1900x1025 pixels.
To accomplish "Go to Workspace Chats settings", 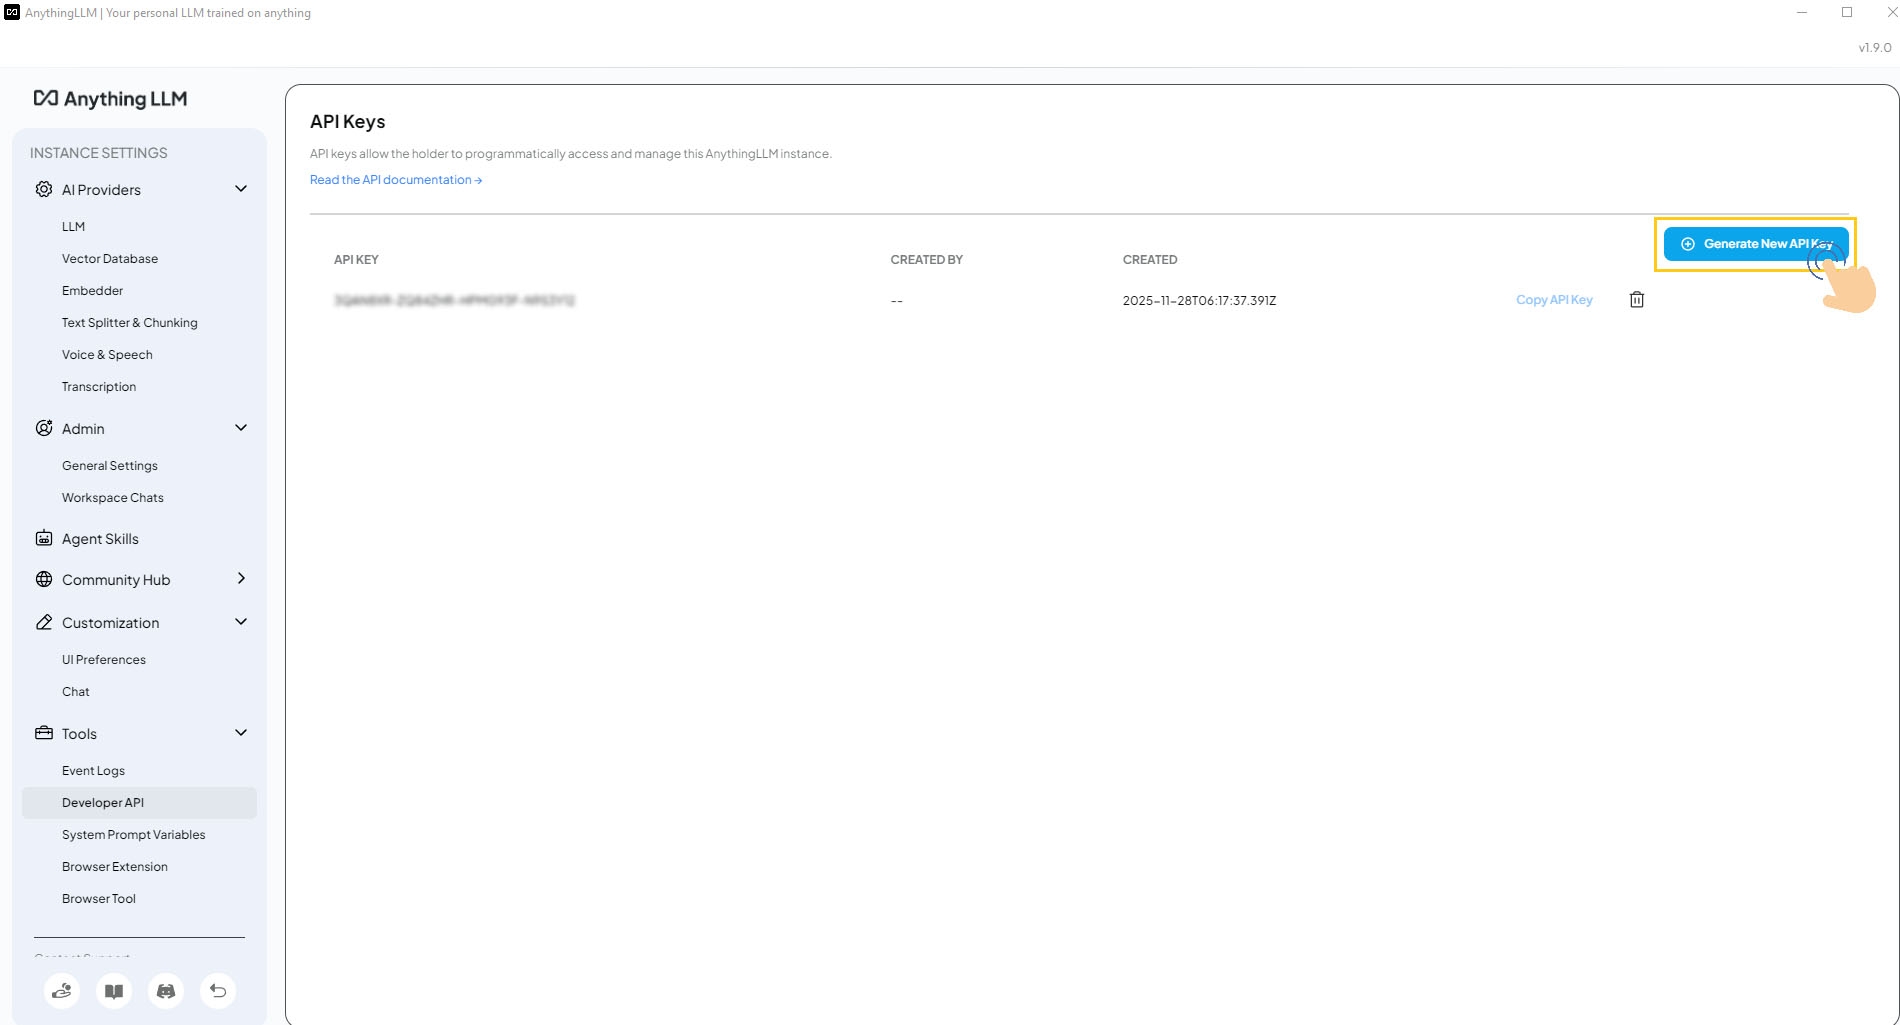I will click(x=112, y=497).
